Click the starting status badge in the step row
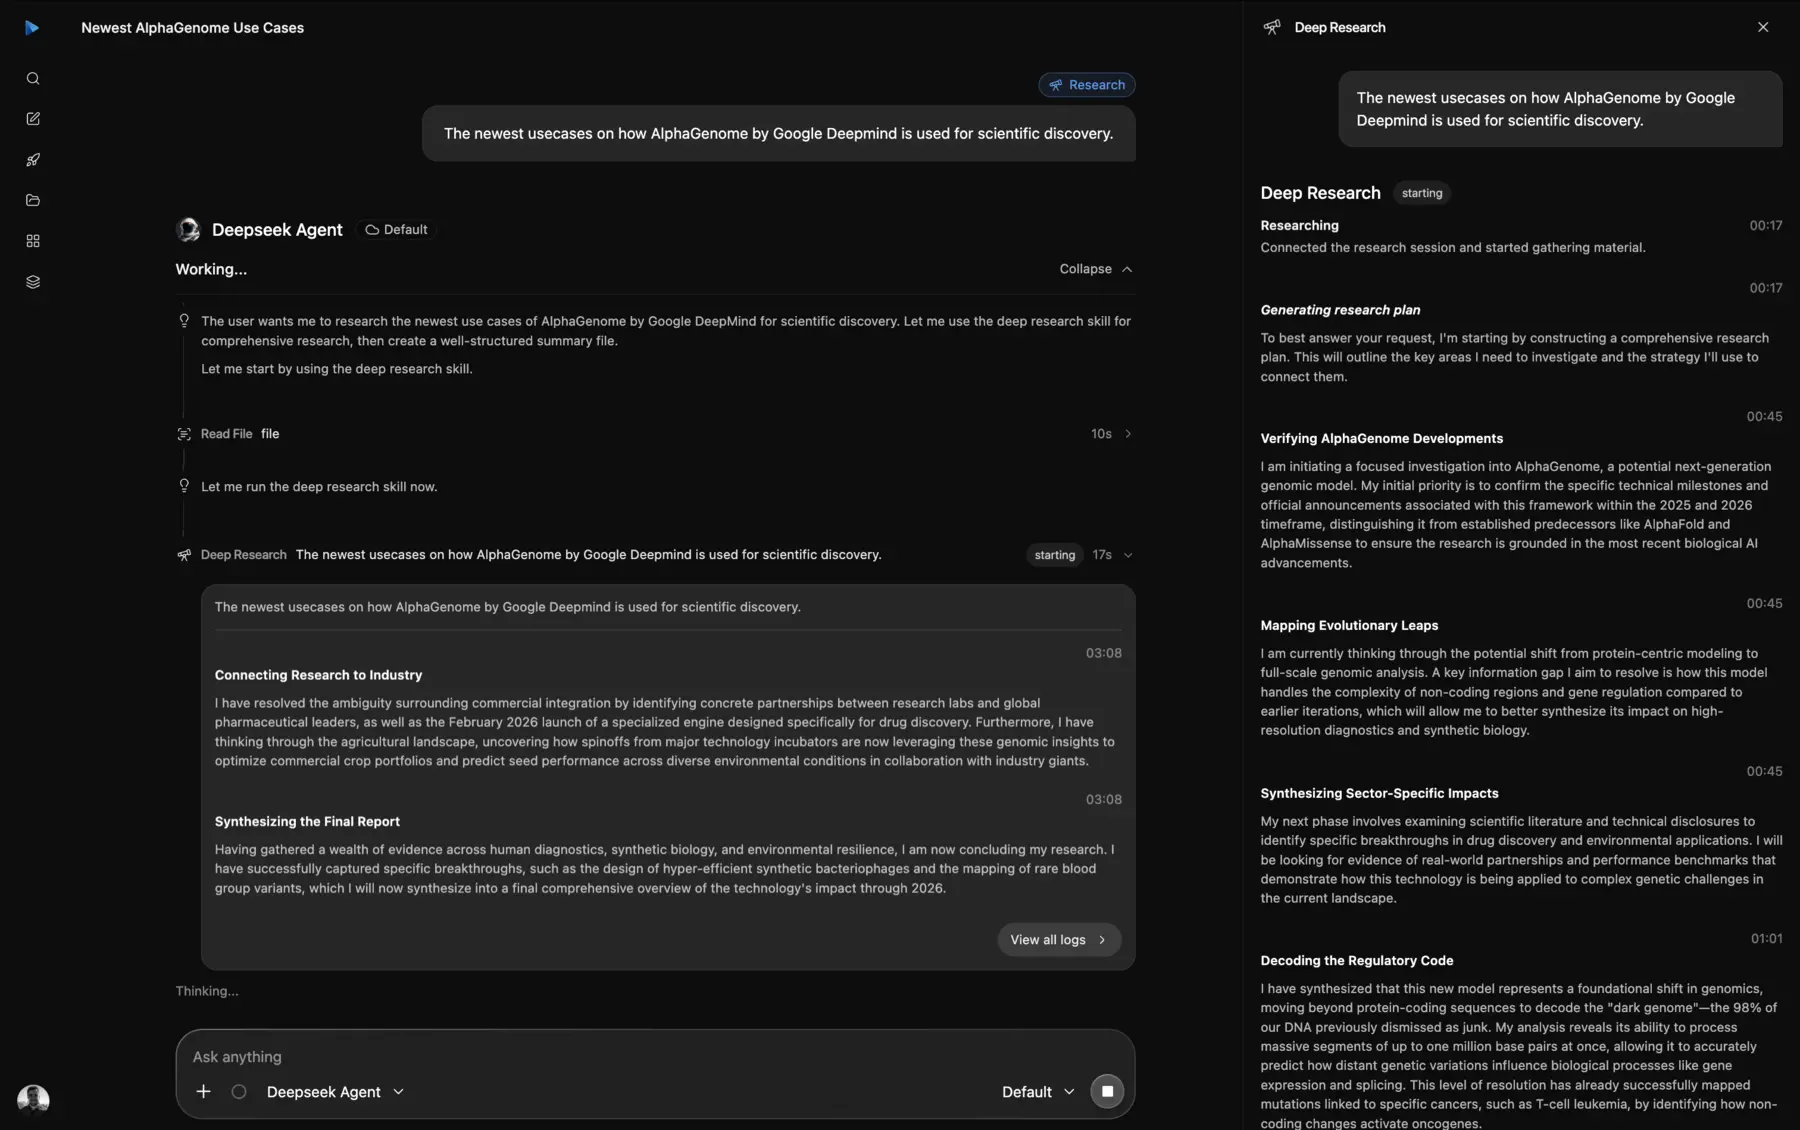The image size is (1800, 1130). click(x=1054, y=555)
